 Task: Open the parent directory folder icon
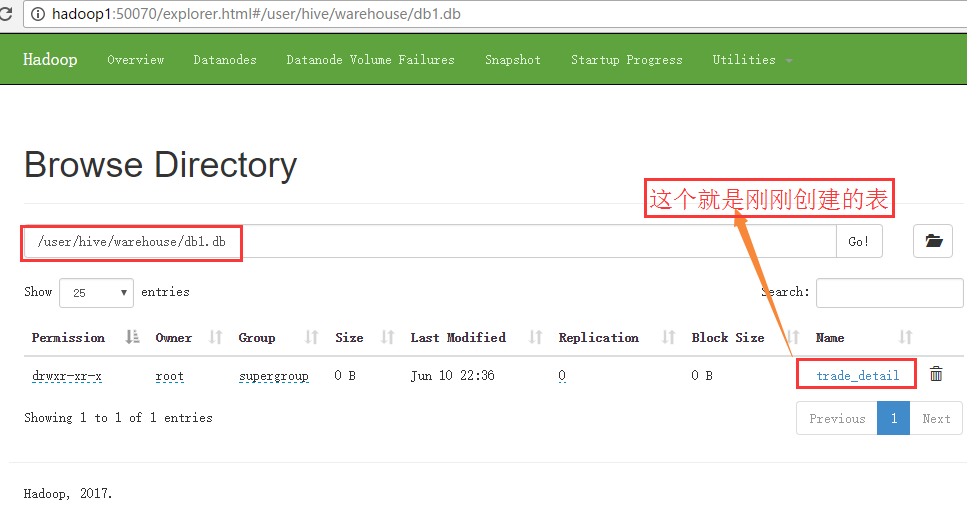pyautogui.click(x=933, y=241)
